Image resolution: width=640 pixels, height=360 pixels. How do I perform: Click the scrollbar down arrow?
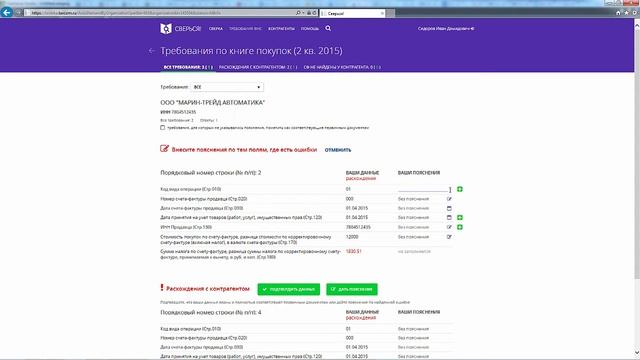point(637,353)
